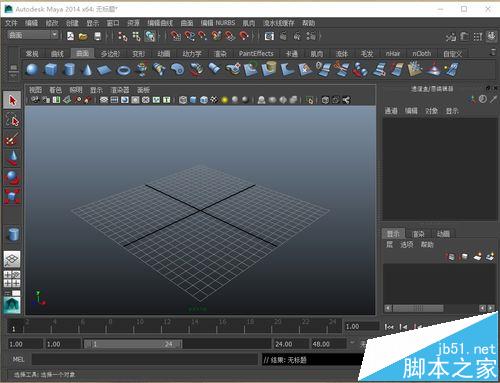
Task: Create a NURBS cube from the shelf
Action: [x=51, y=69]
